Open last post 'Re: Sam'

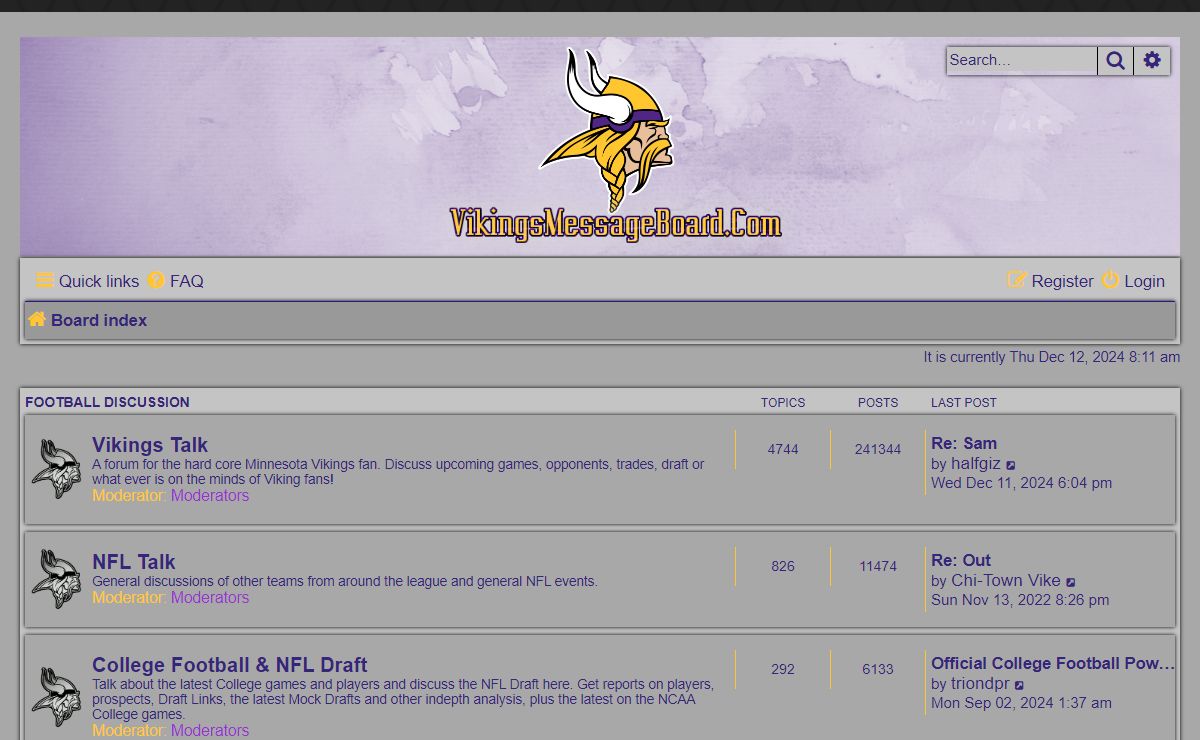click(964, 443)
